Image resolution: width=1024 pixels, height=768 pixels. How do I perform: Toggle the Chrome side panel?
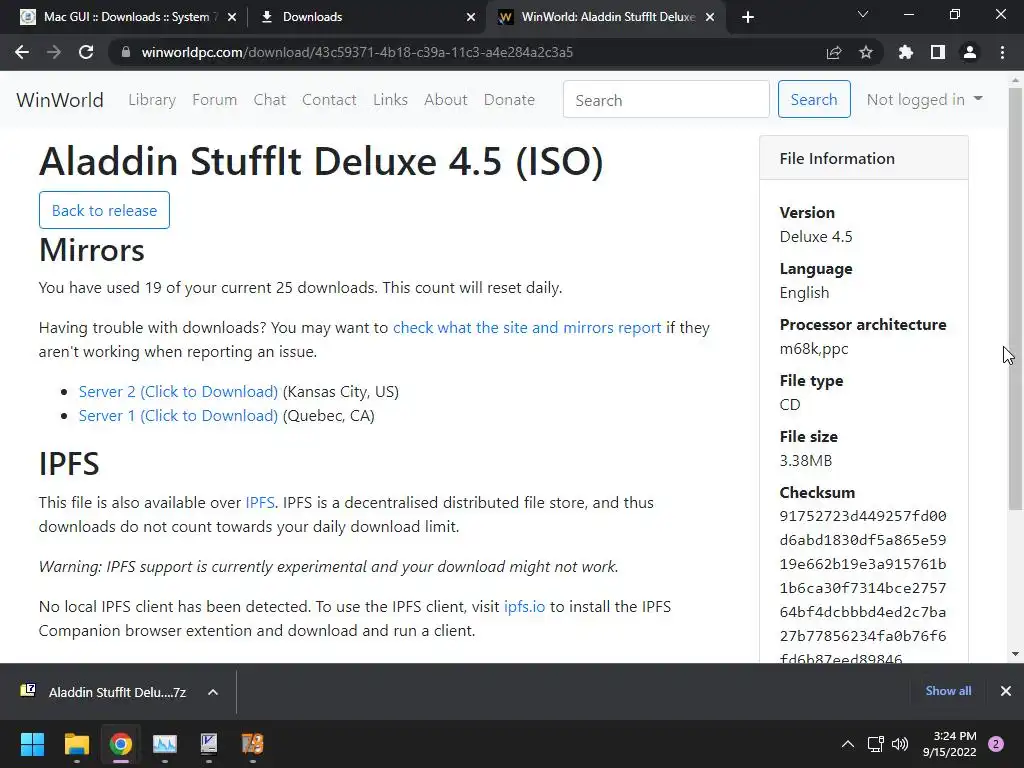pos(938,52)
